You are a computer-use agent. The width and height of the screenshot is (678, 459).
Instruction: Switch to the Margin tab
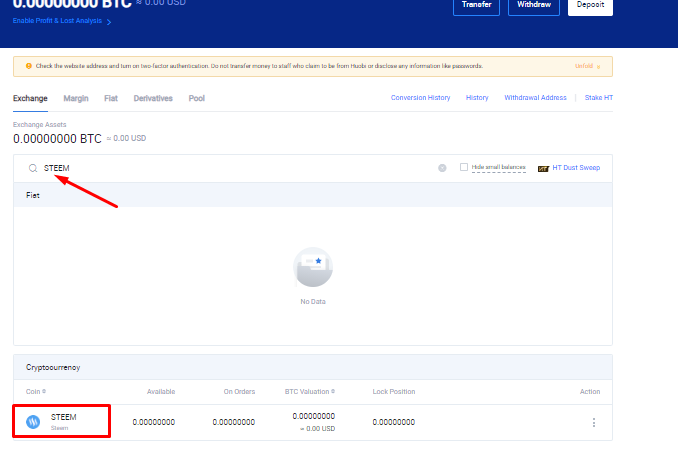tap(76, 99)
